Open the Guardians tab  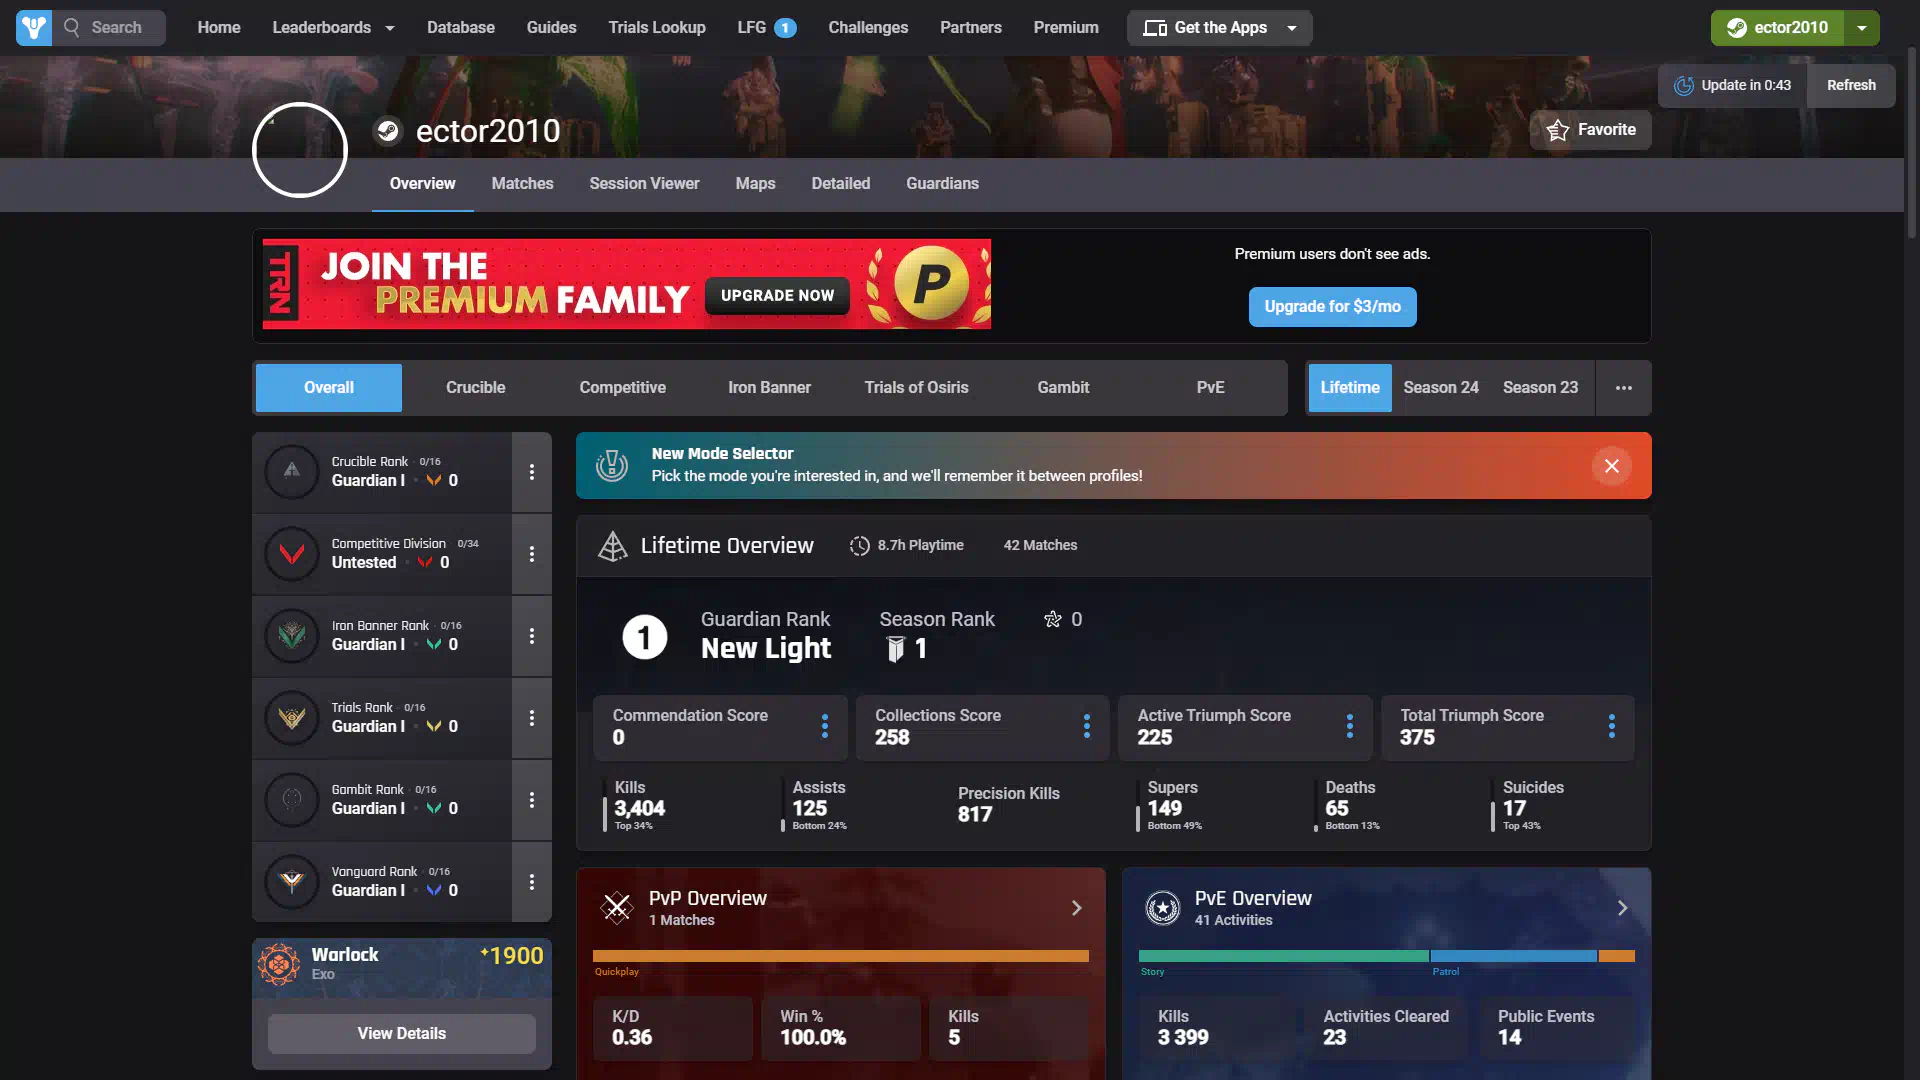point(942,184)
